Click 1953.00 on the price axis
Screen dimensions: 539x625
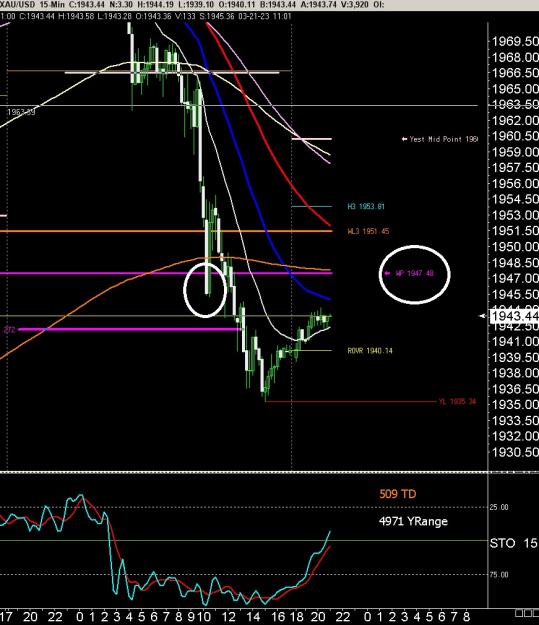(515, 215)
